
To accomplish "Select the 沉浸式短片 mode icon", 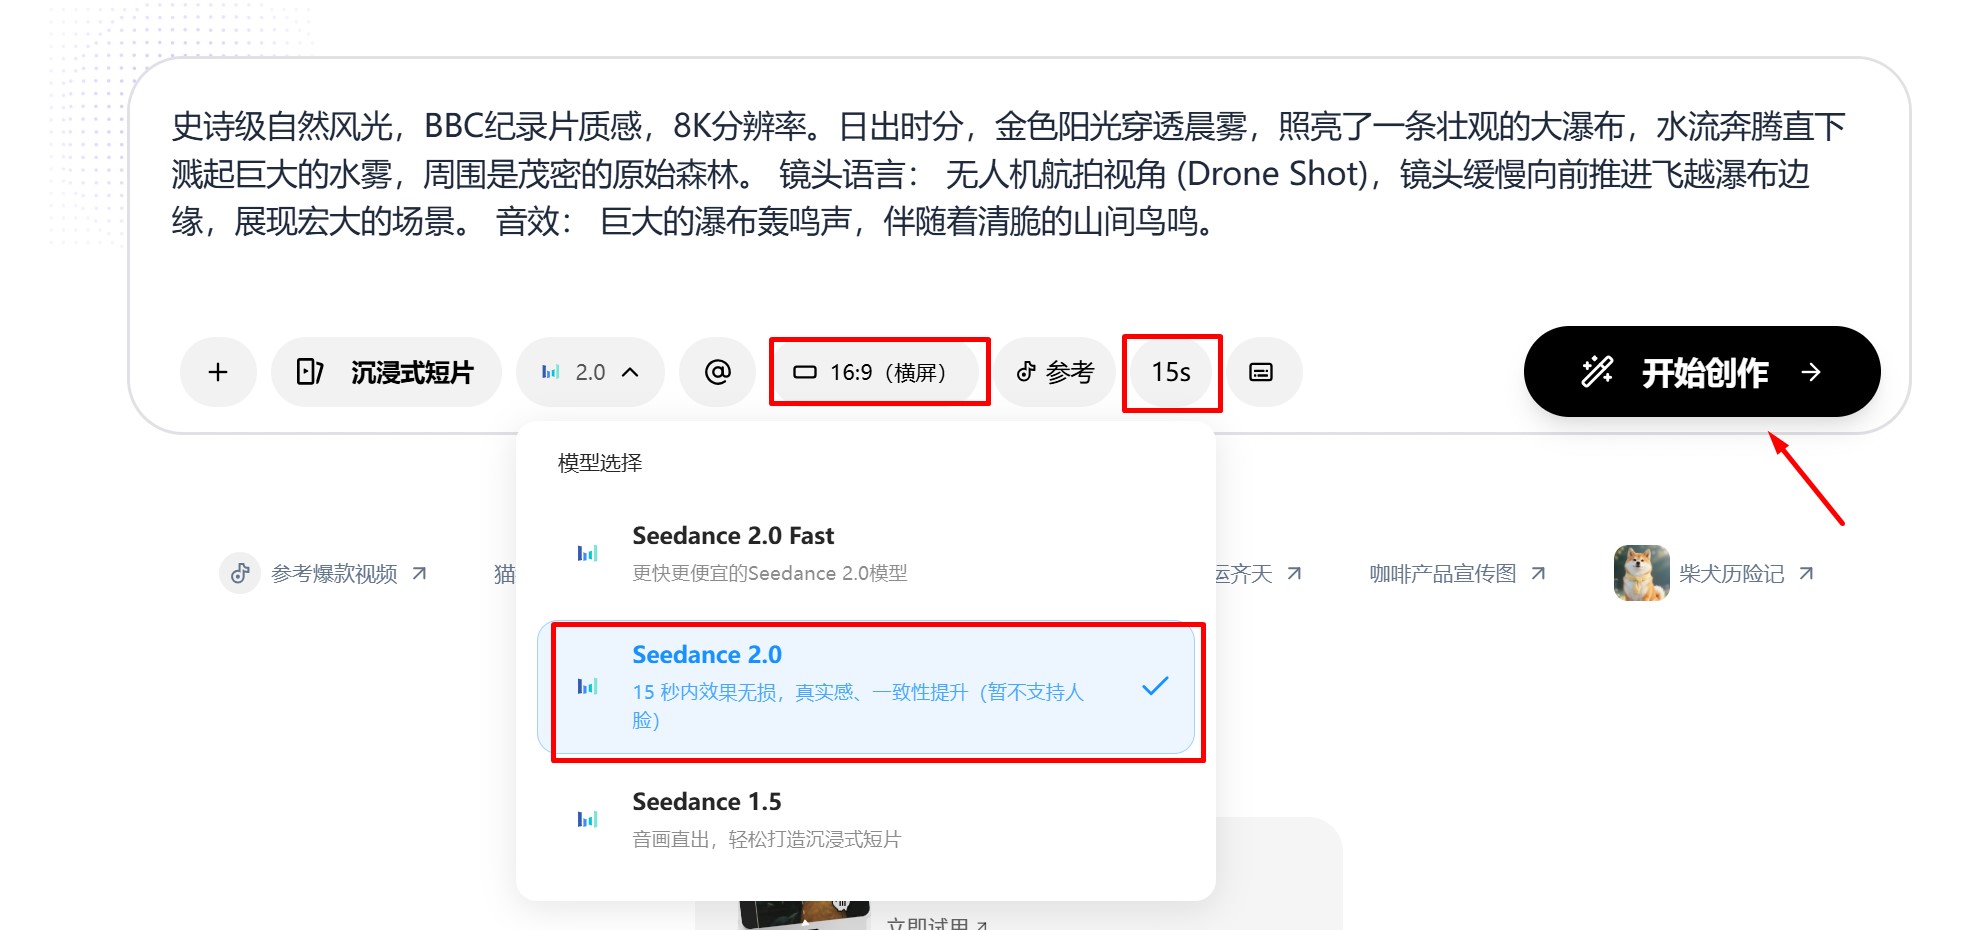I will [311, 371].
